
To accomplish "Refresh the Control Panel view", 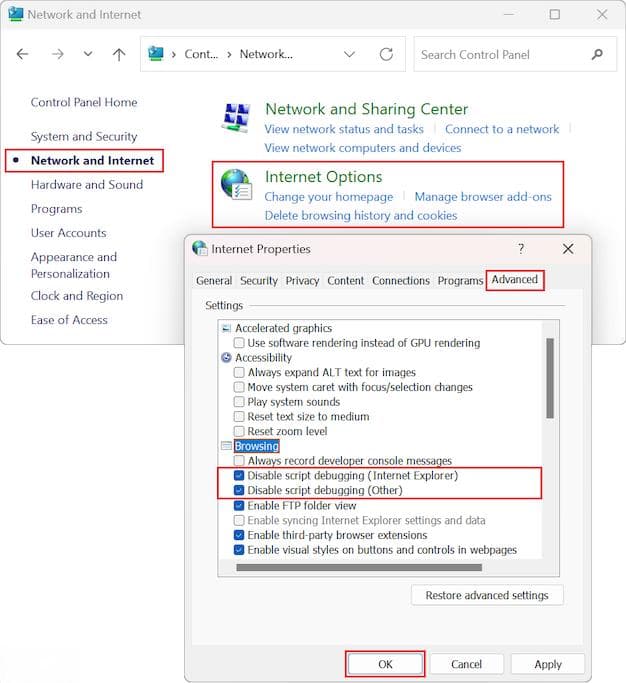I will point(386,54).
